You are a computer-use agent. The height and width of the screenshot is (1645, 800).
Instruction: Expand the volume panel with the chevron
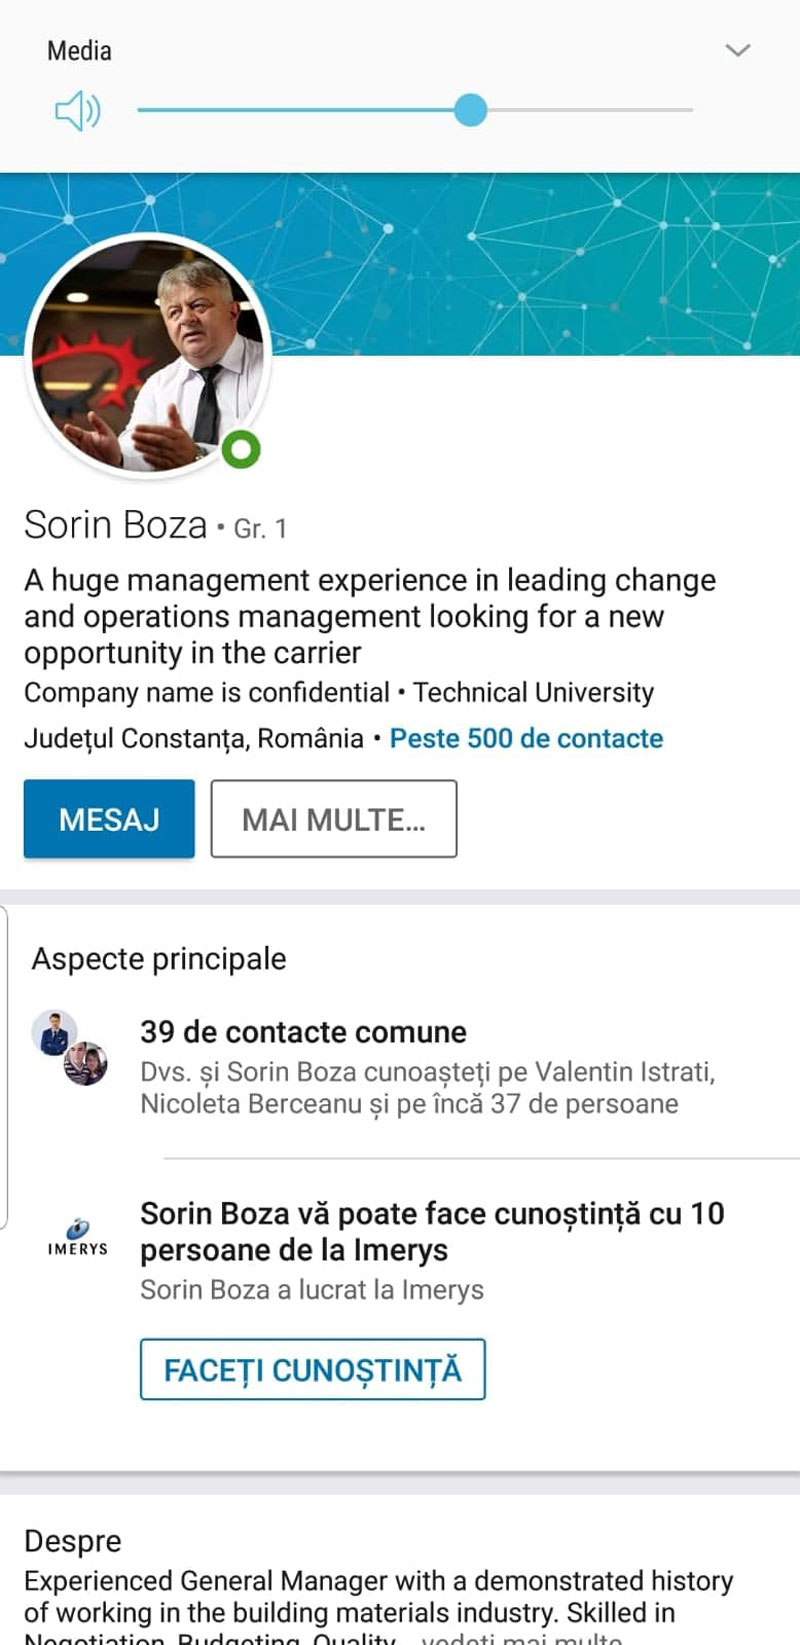click(738, 50)
